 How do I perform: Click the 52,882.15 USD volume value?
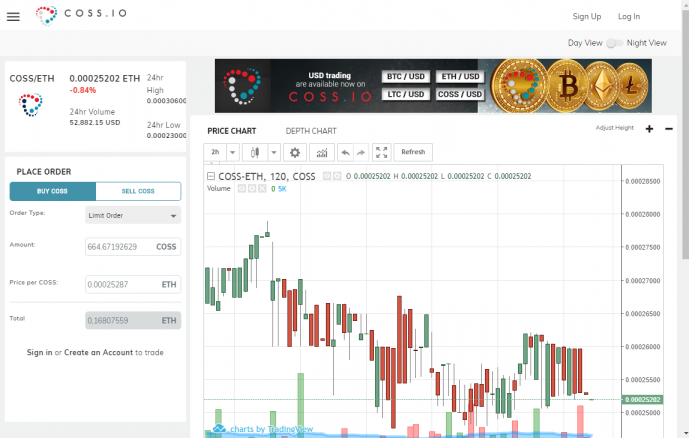pos(94,123)
